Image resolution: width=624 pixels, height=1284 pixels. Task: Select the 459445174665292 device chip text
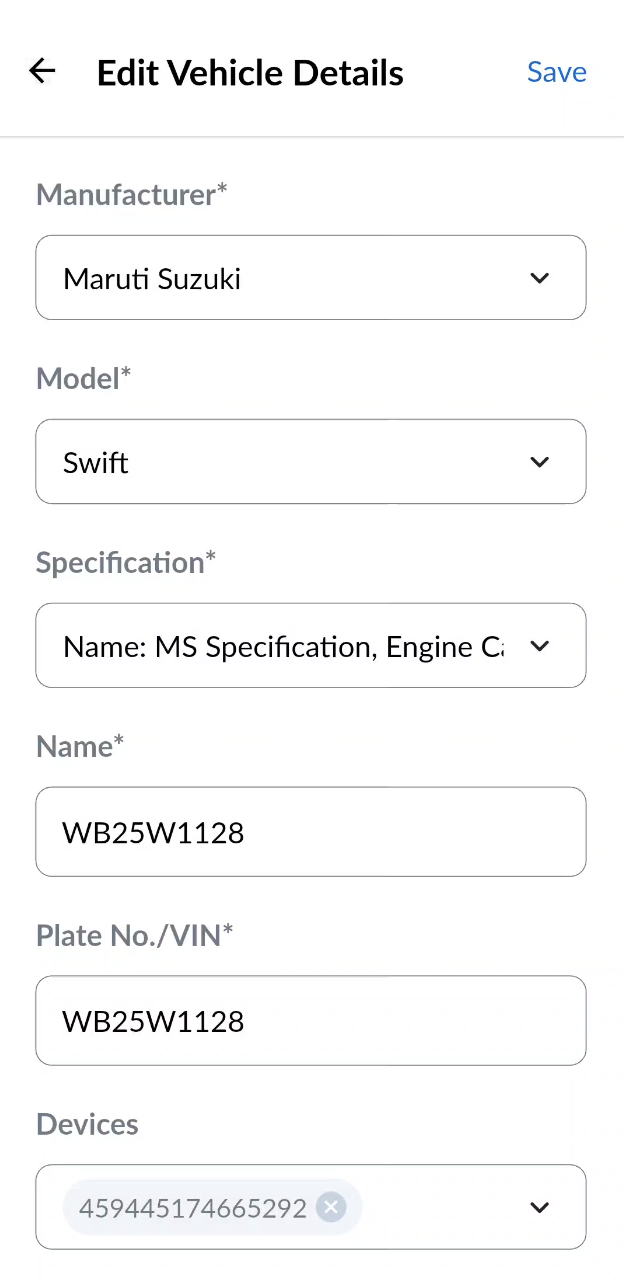click(x=193, y=1208)
